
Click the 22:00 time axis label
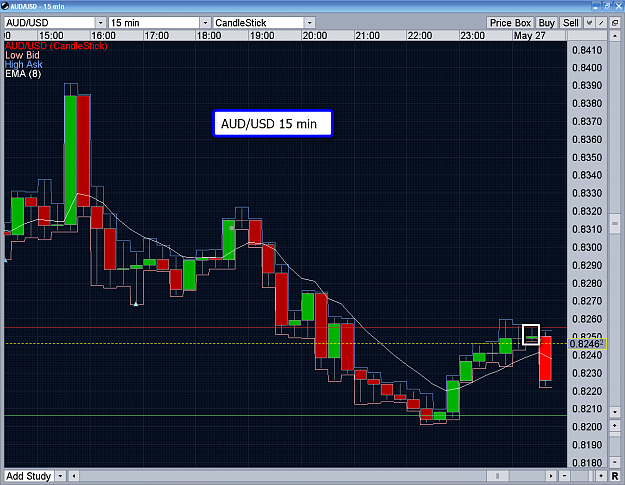pyautogui.click(x=420, y=35)
